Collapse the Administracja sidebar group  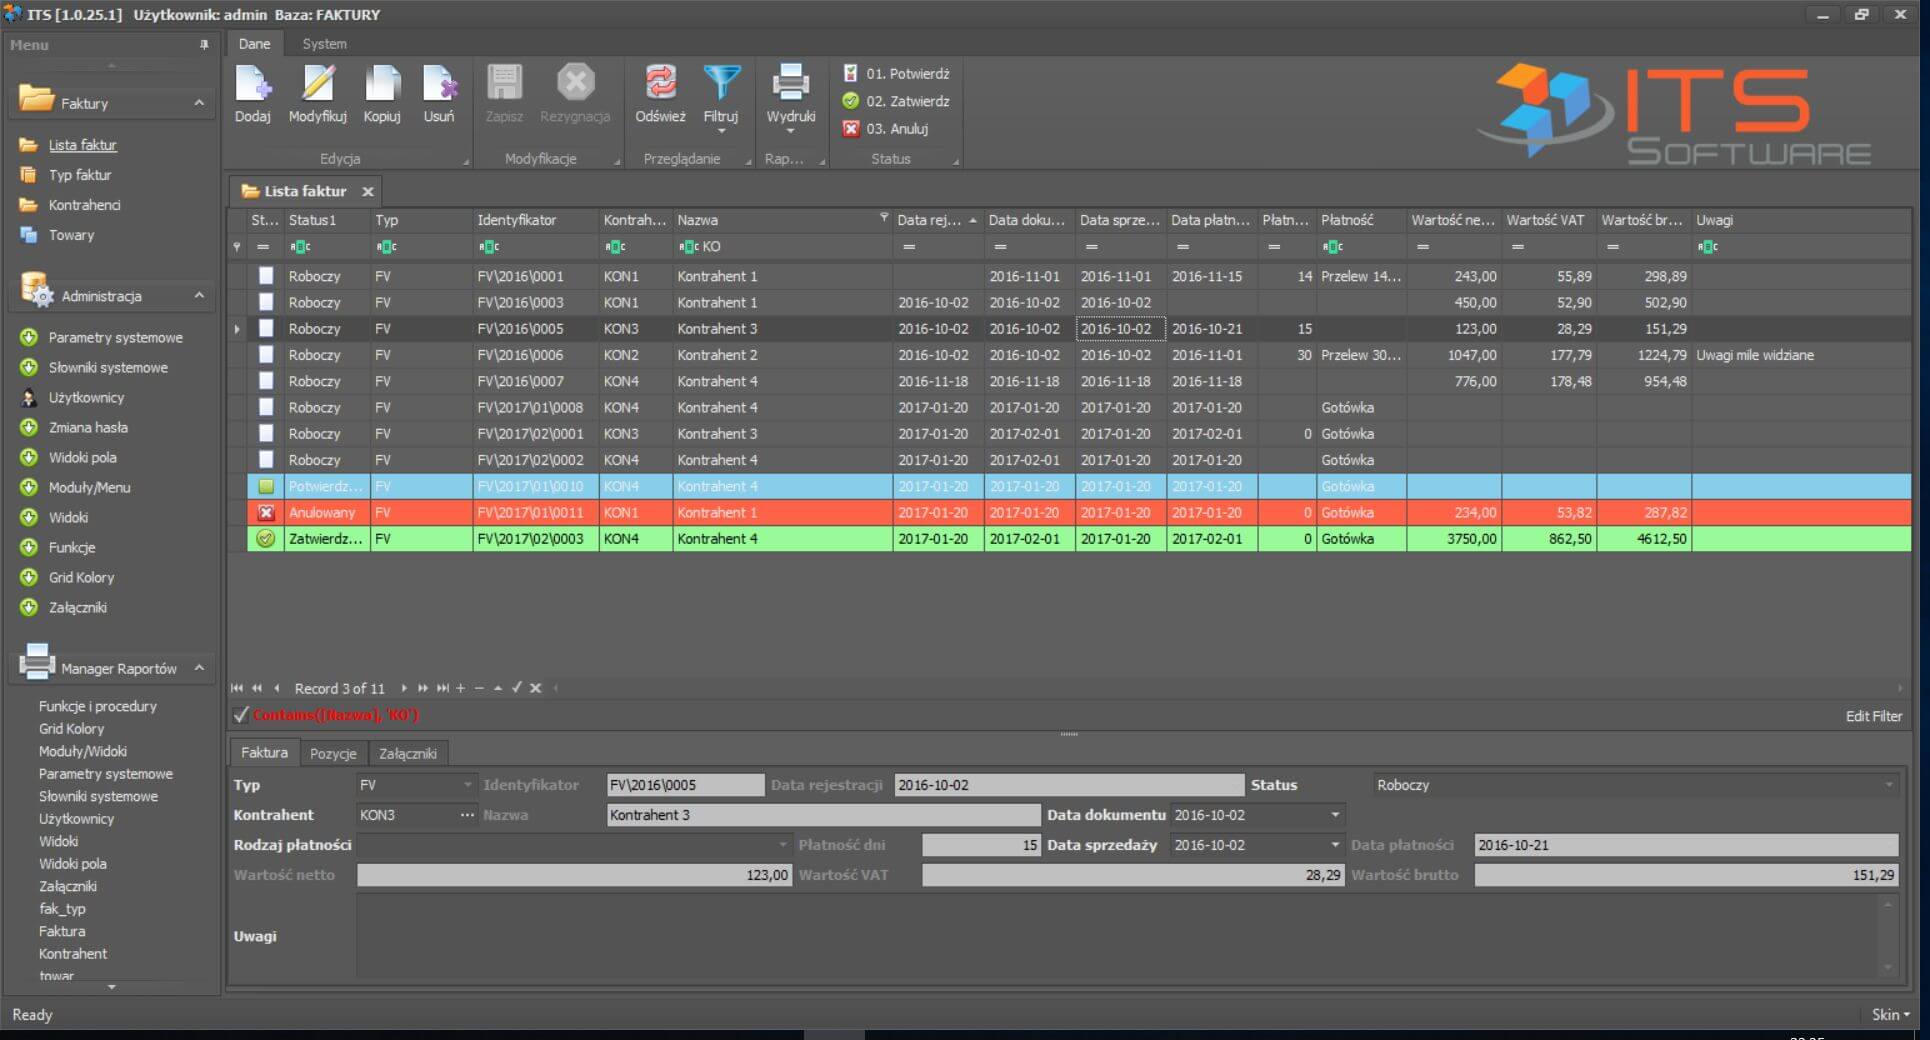pos(199,296)
